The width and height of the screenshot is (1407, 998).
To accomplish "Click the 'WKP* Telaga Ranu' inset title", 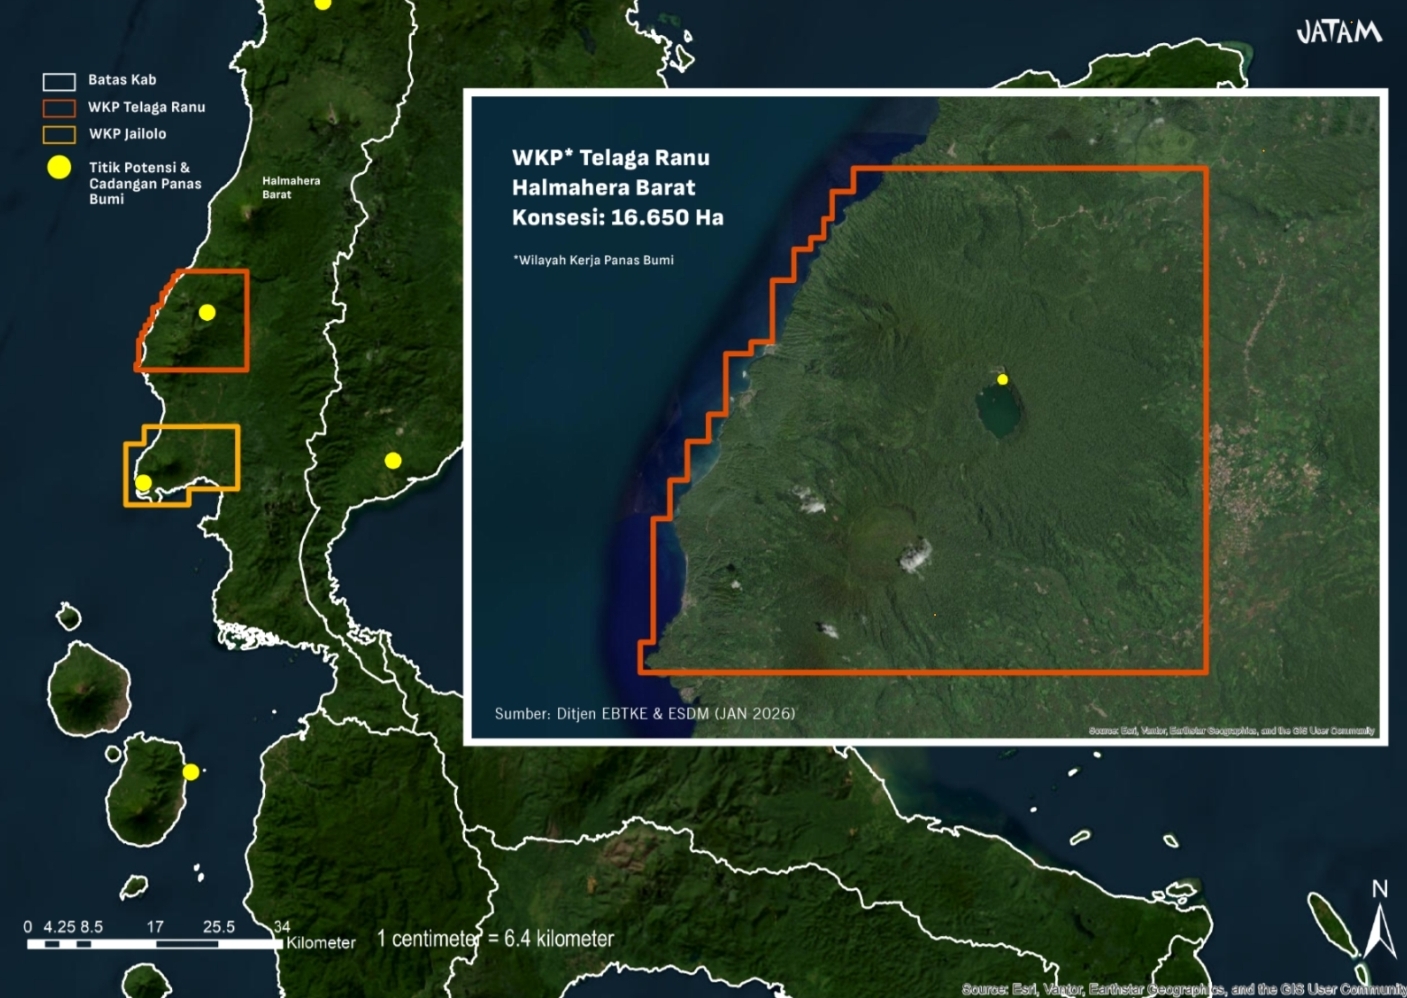I will click(610, 158).
